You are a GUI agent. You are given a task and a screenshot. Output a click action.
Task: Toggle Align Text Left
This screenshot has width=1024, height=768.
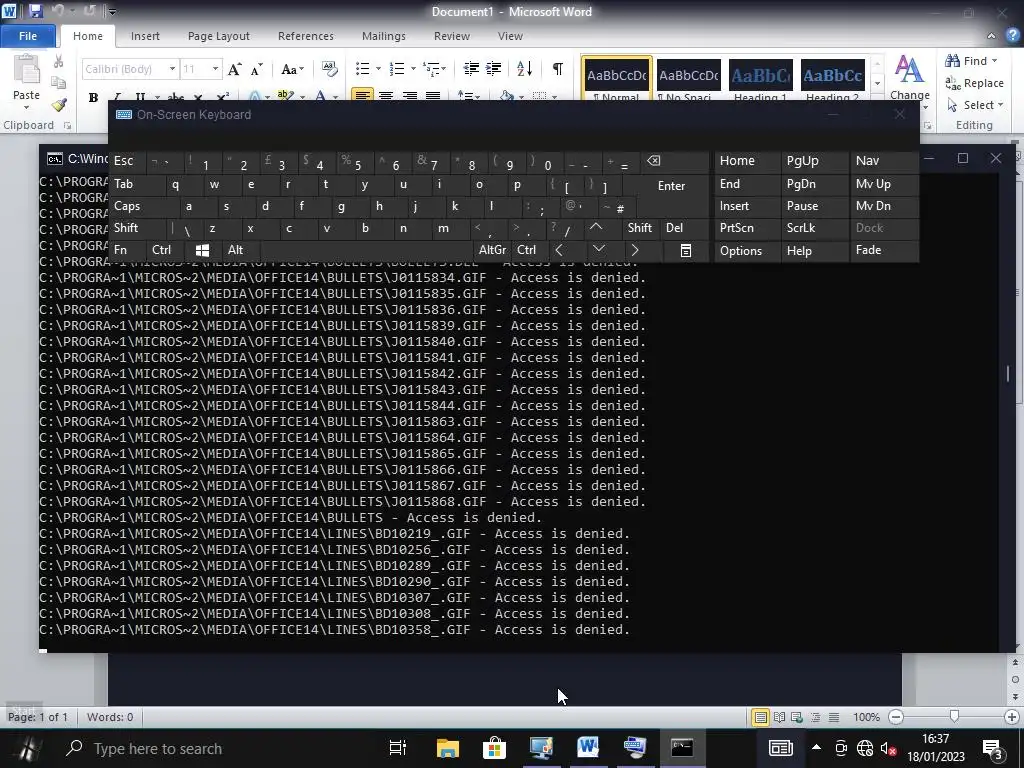[362, 96]
